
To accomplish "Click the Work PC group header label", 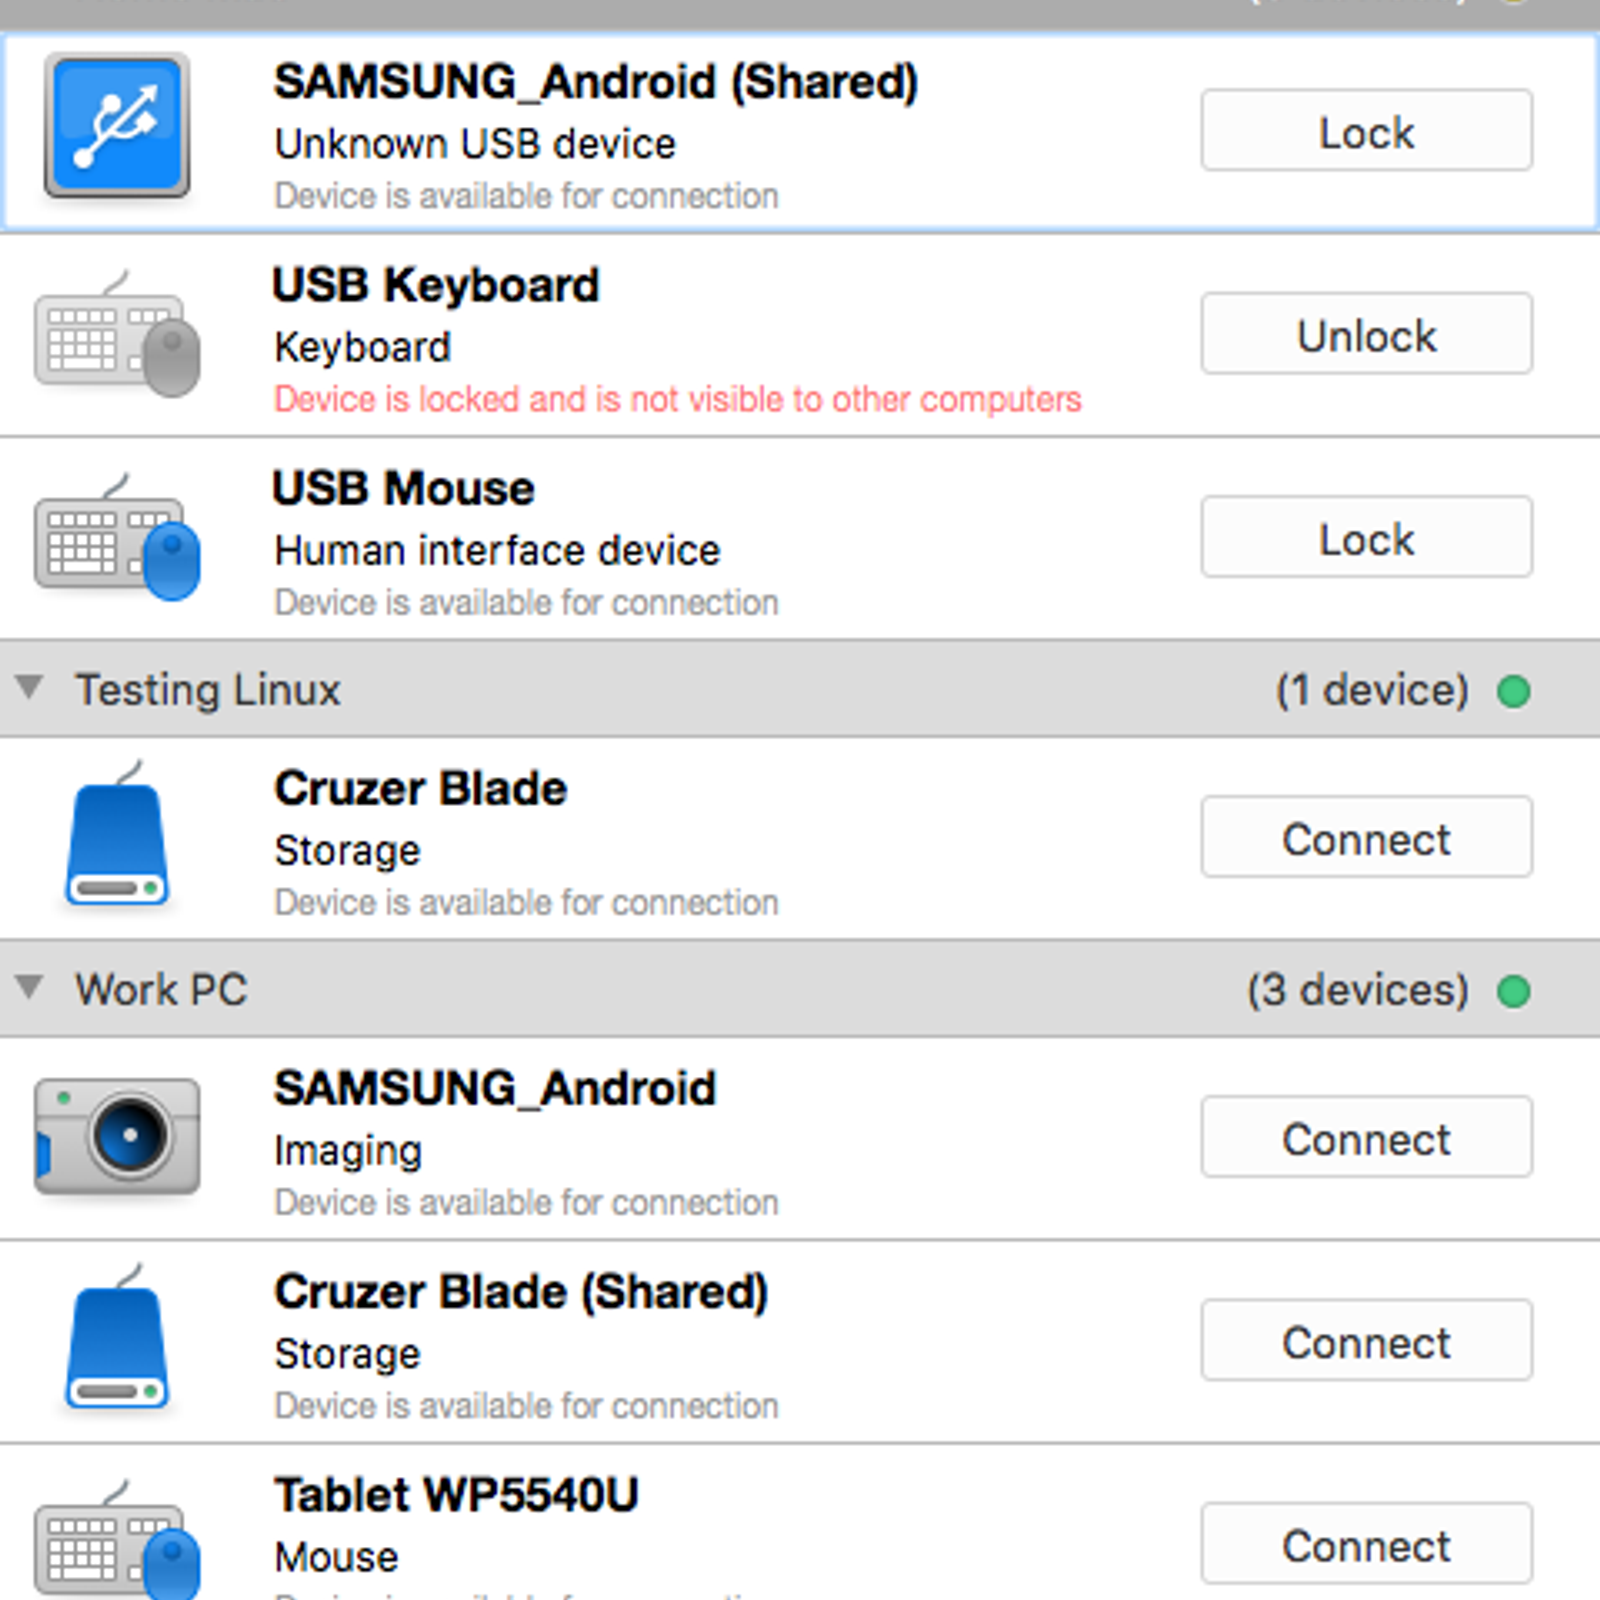I will [x=161, y=990].
